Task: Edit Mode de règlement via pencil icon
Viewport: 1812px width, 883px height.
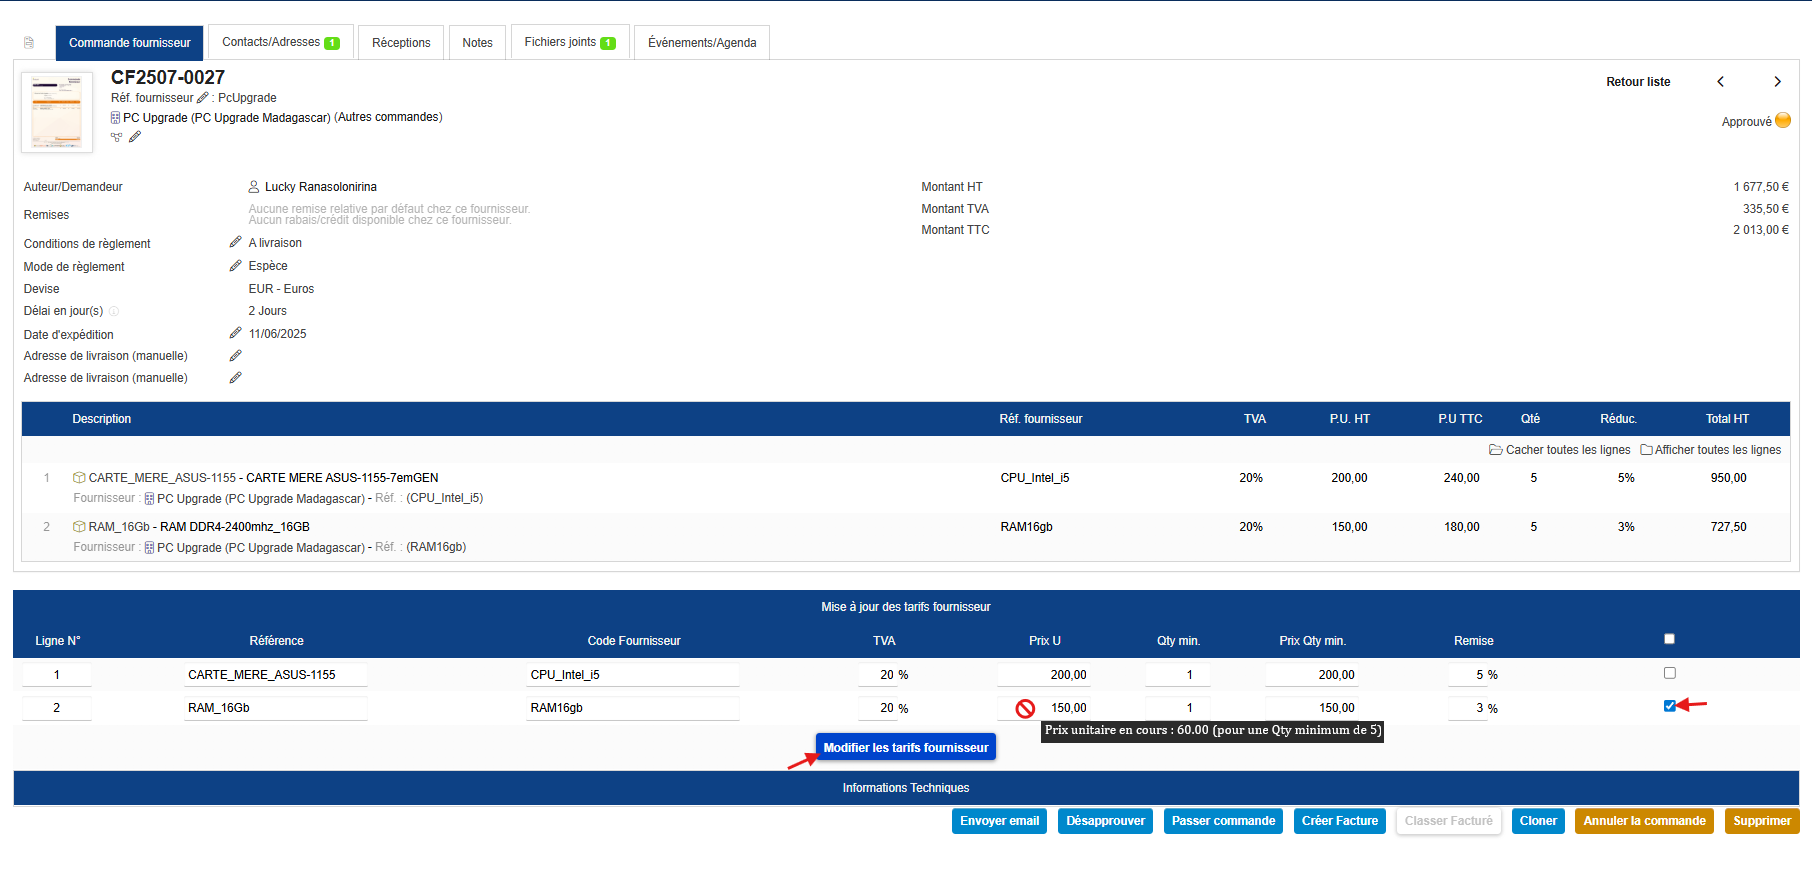Action: (235, 266)
